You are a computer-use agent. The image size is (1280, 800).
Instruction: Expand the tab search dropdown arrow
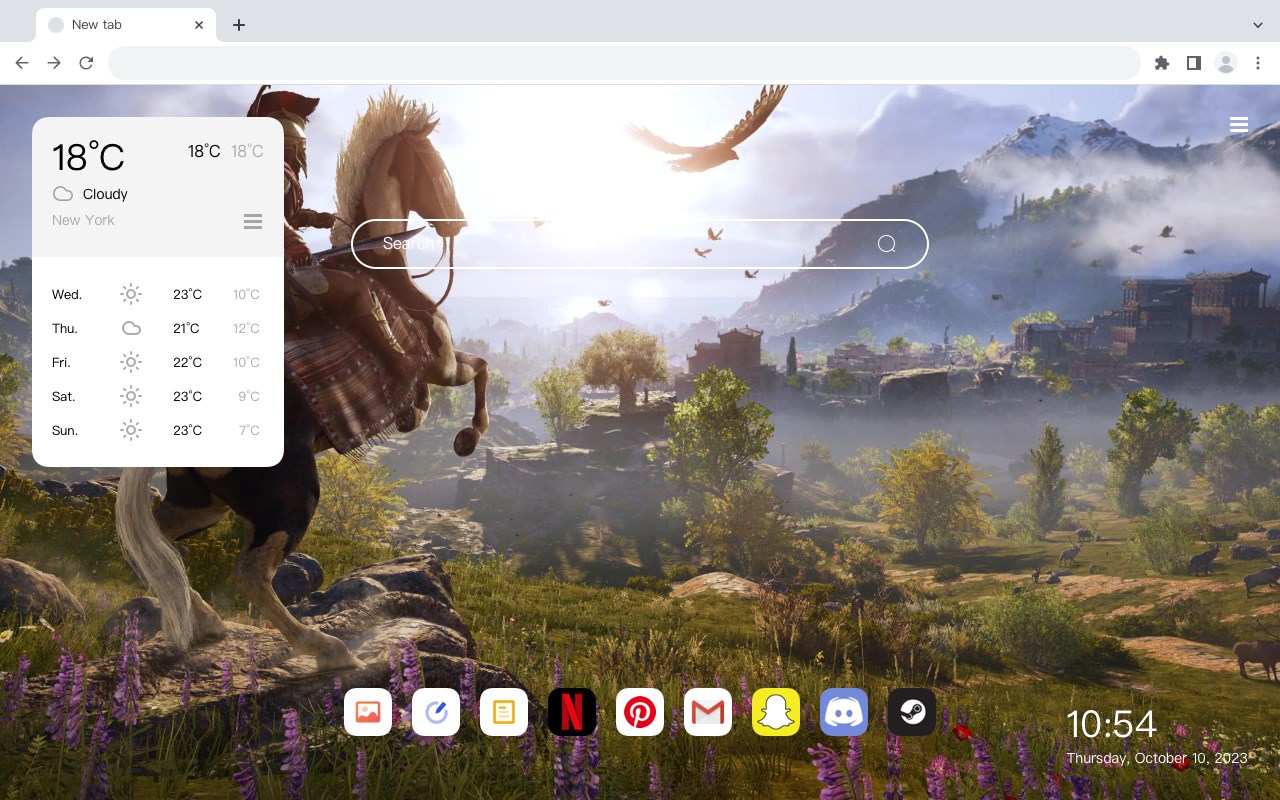[x=1258, y=25]
